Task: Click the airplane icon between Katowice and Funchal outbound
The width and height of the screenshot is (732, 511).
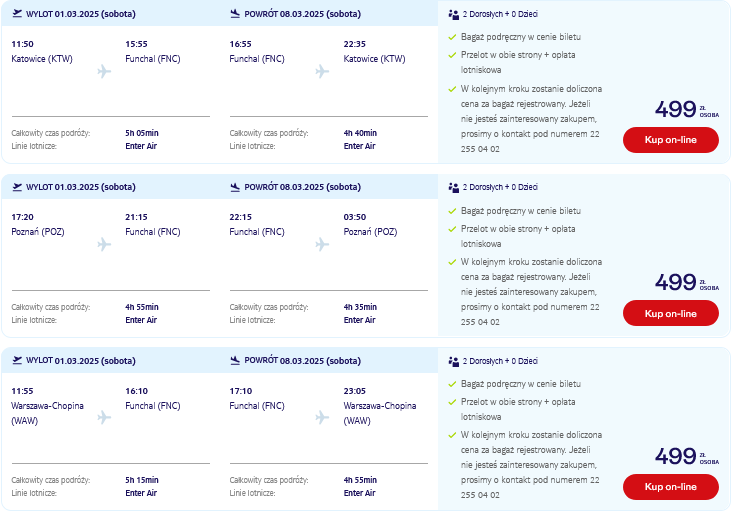Action: pos(104,71)
